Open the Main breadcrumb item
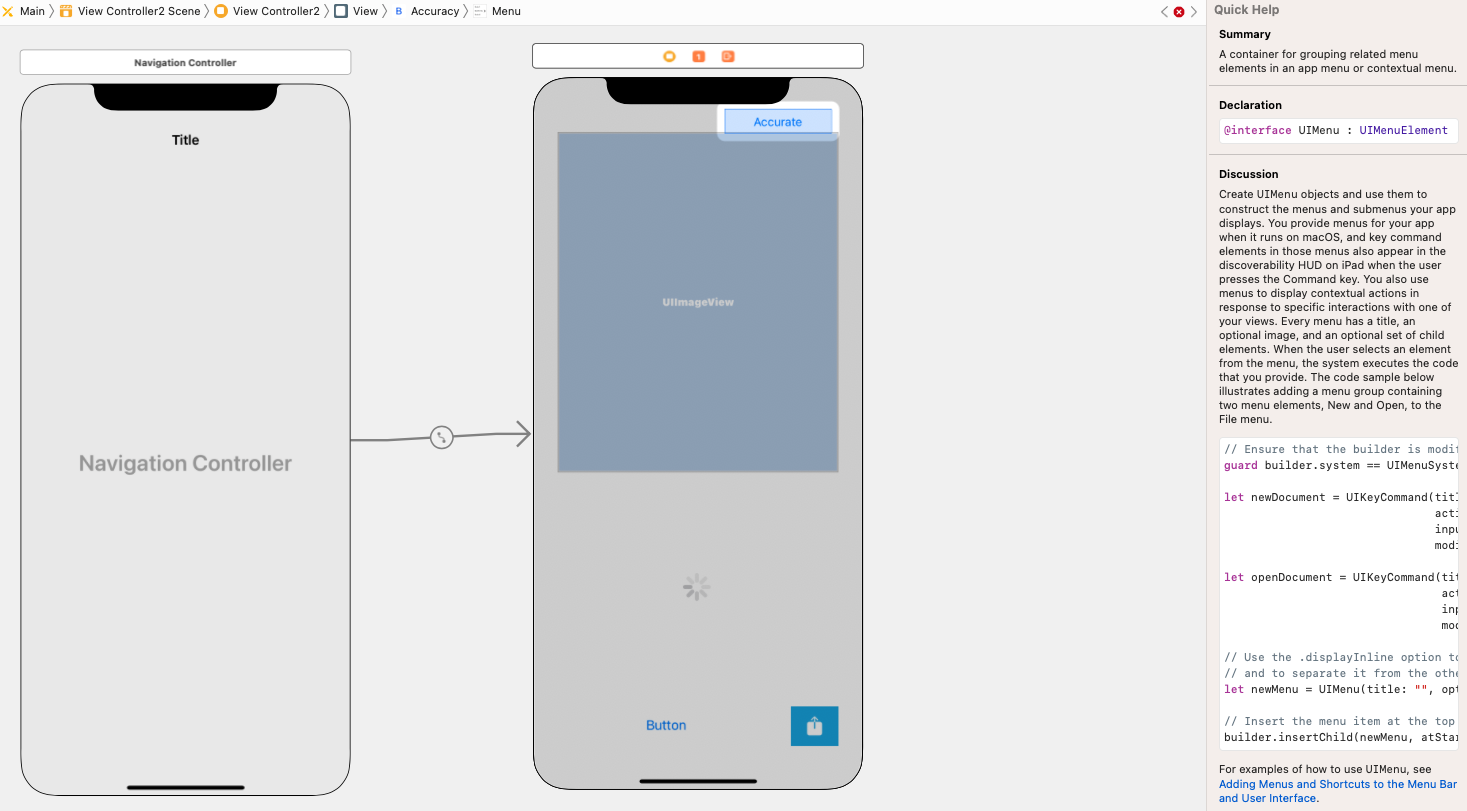The height and width of the screenshot is (811, 1467). click(32, 11)
